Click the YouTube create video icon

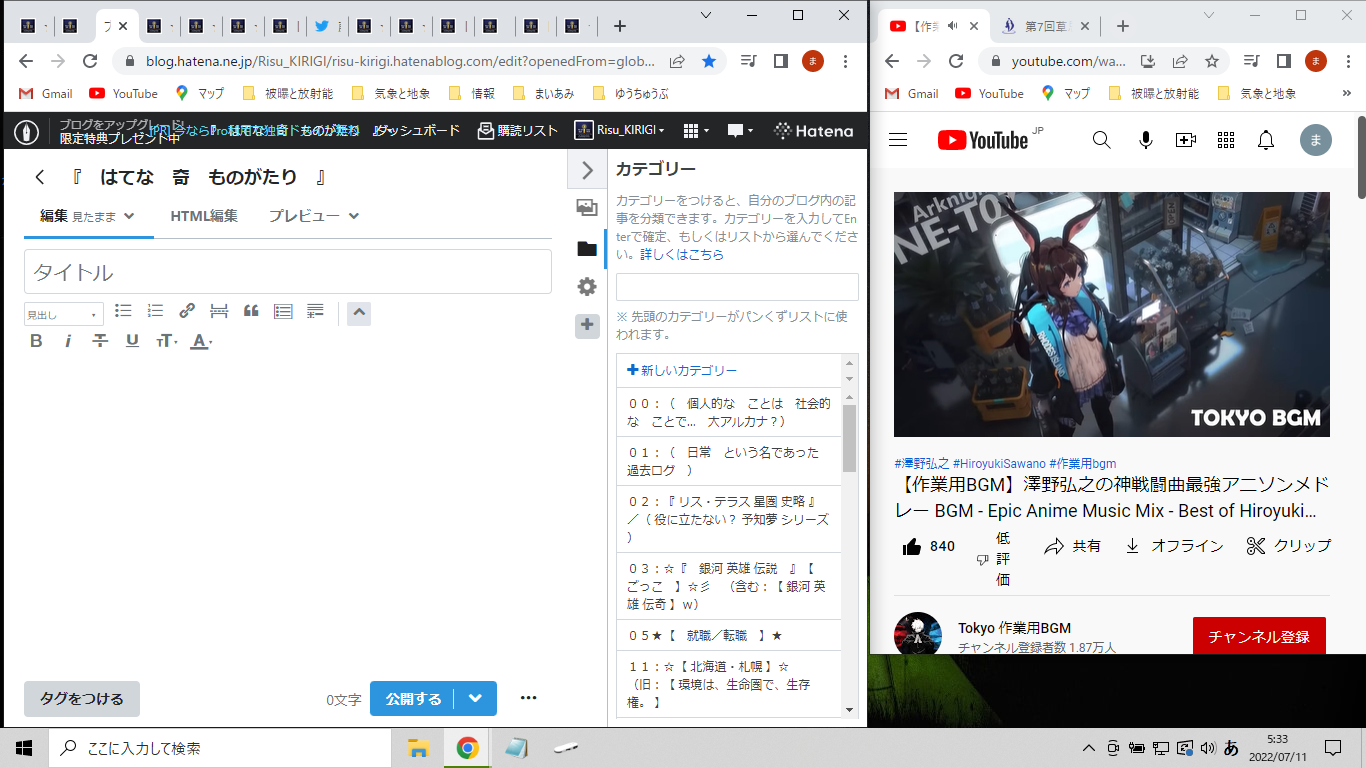click(x=1186, y=140)
